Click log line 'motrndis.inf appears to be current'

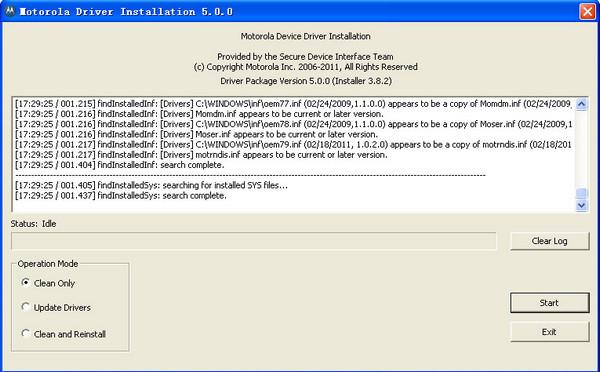click(201, 155)
